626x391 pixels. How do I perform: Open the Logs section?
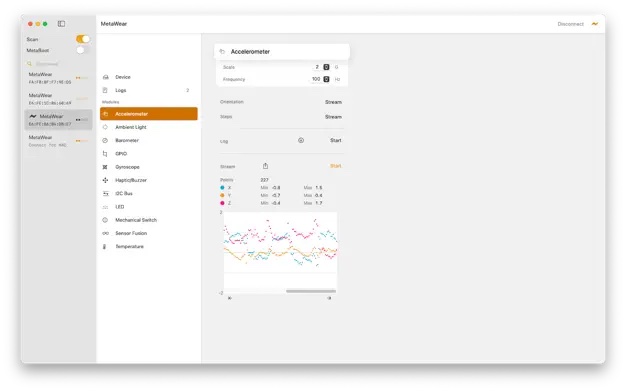tap(149, 90)
